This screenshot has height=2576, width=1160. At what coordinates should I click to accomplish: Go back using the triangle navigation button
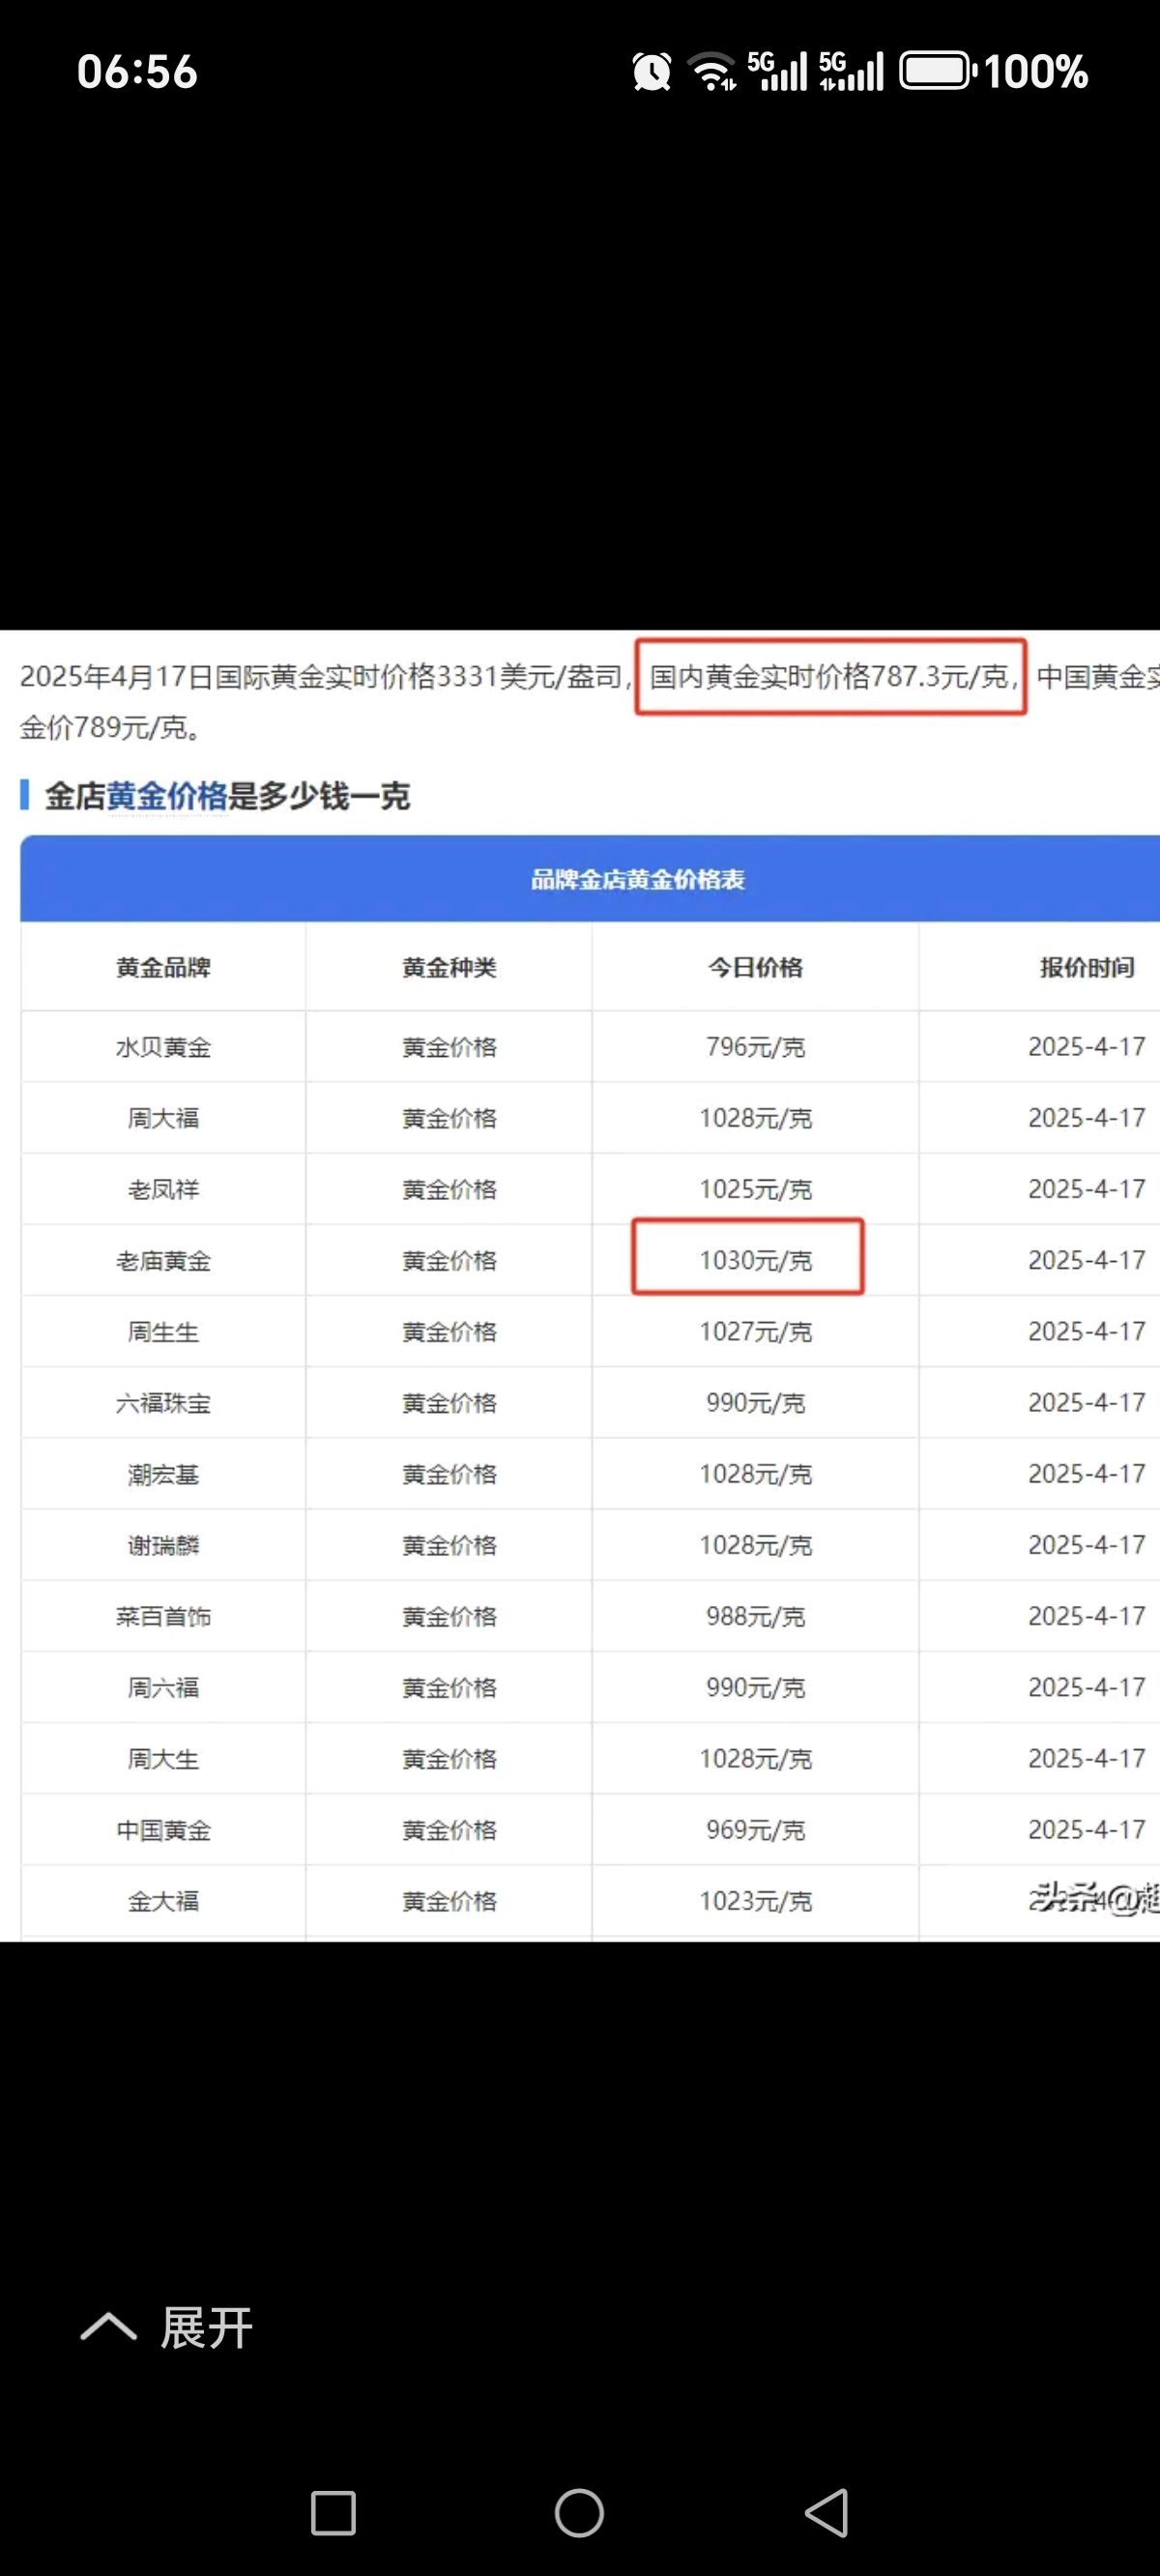point(827,2513)
